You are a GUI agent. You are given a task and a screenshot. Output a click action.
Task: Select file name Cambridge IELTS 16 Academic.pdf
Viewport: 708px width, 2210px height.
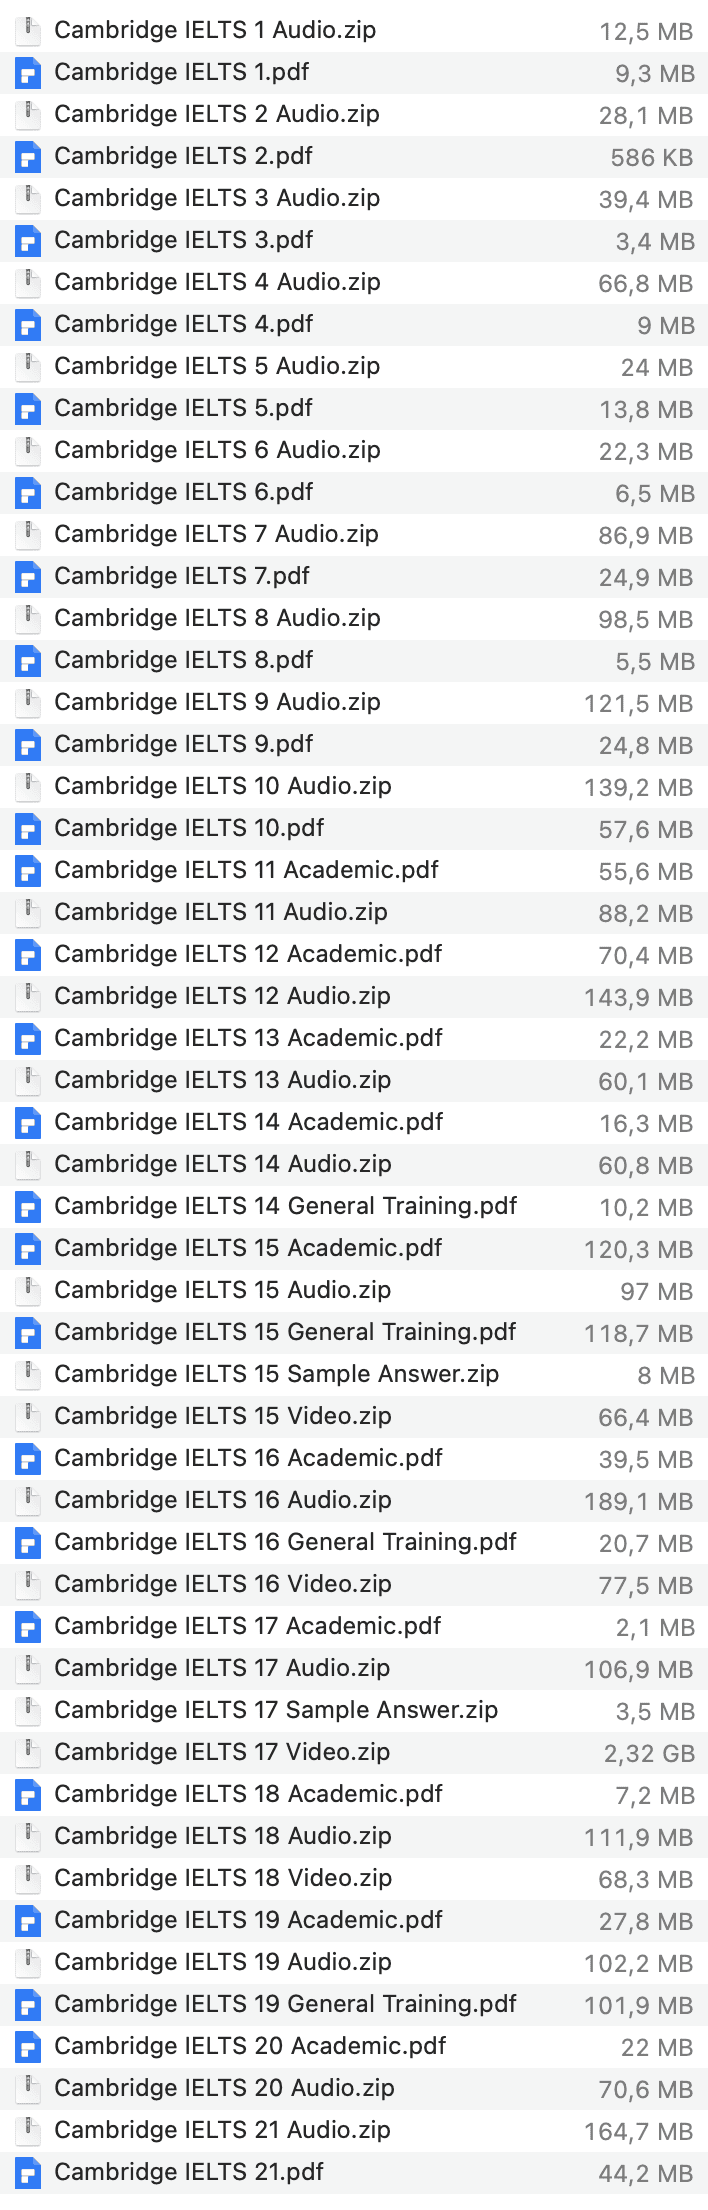249,1458
